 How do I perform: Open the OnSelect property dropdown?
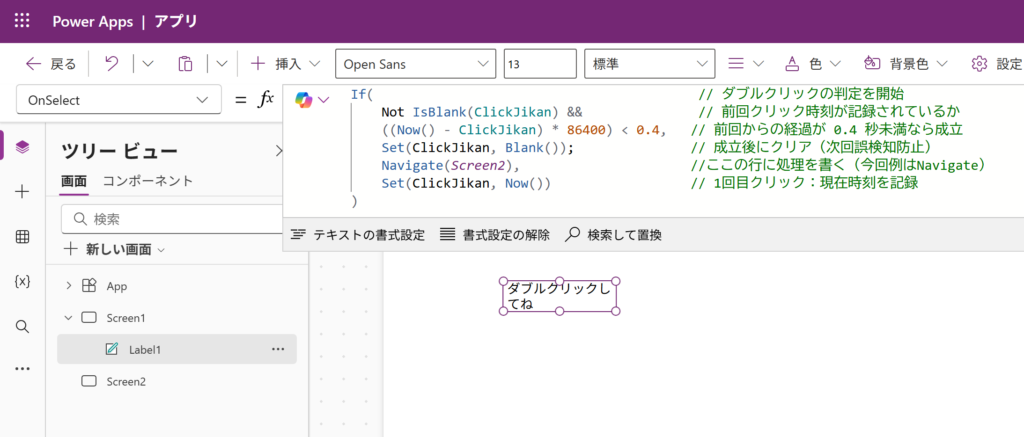point(119,100)
